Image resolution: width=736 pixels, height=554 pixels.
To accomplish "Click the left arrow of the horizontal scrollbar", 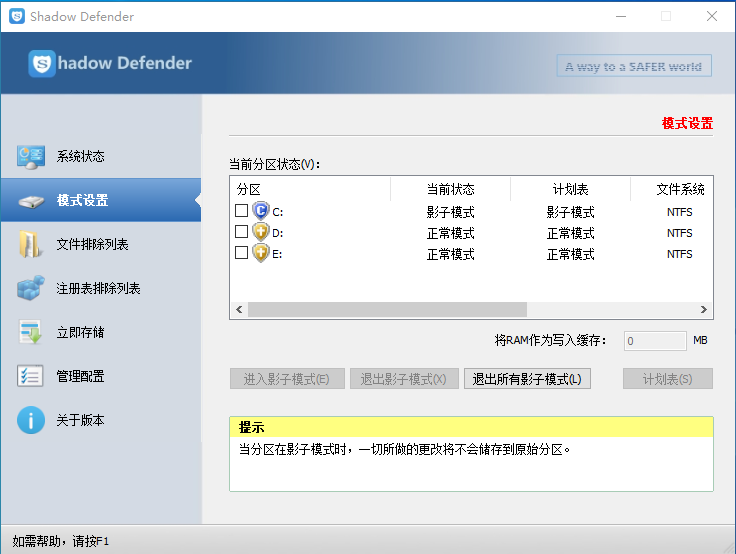I will click(x=239, y=309).
